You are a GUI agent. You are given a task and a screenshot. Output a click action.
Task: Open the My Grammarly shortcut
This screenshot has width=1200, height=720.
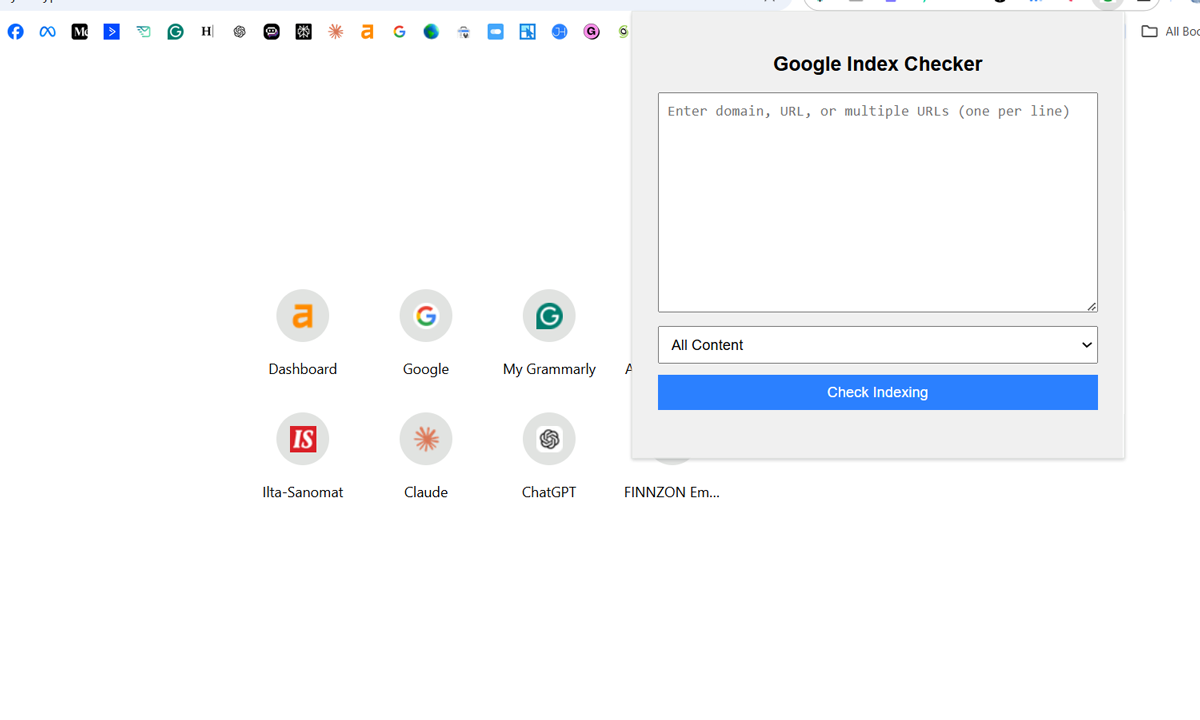coord(549,315)
